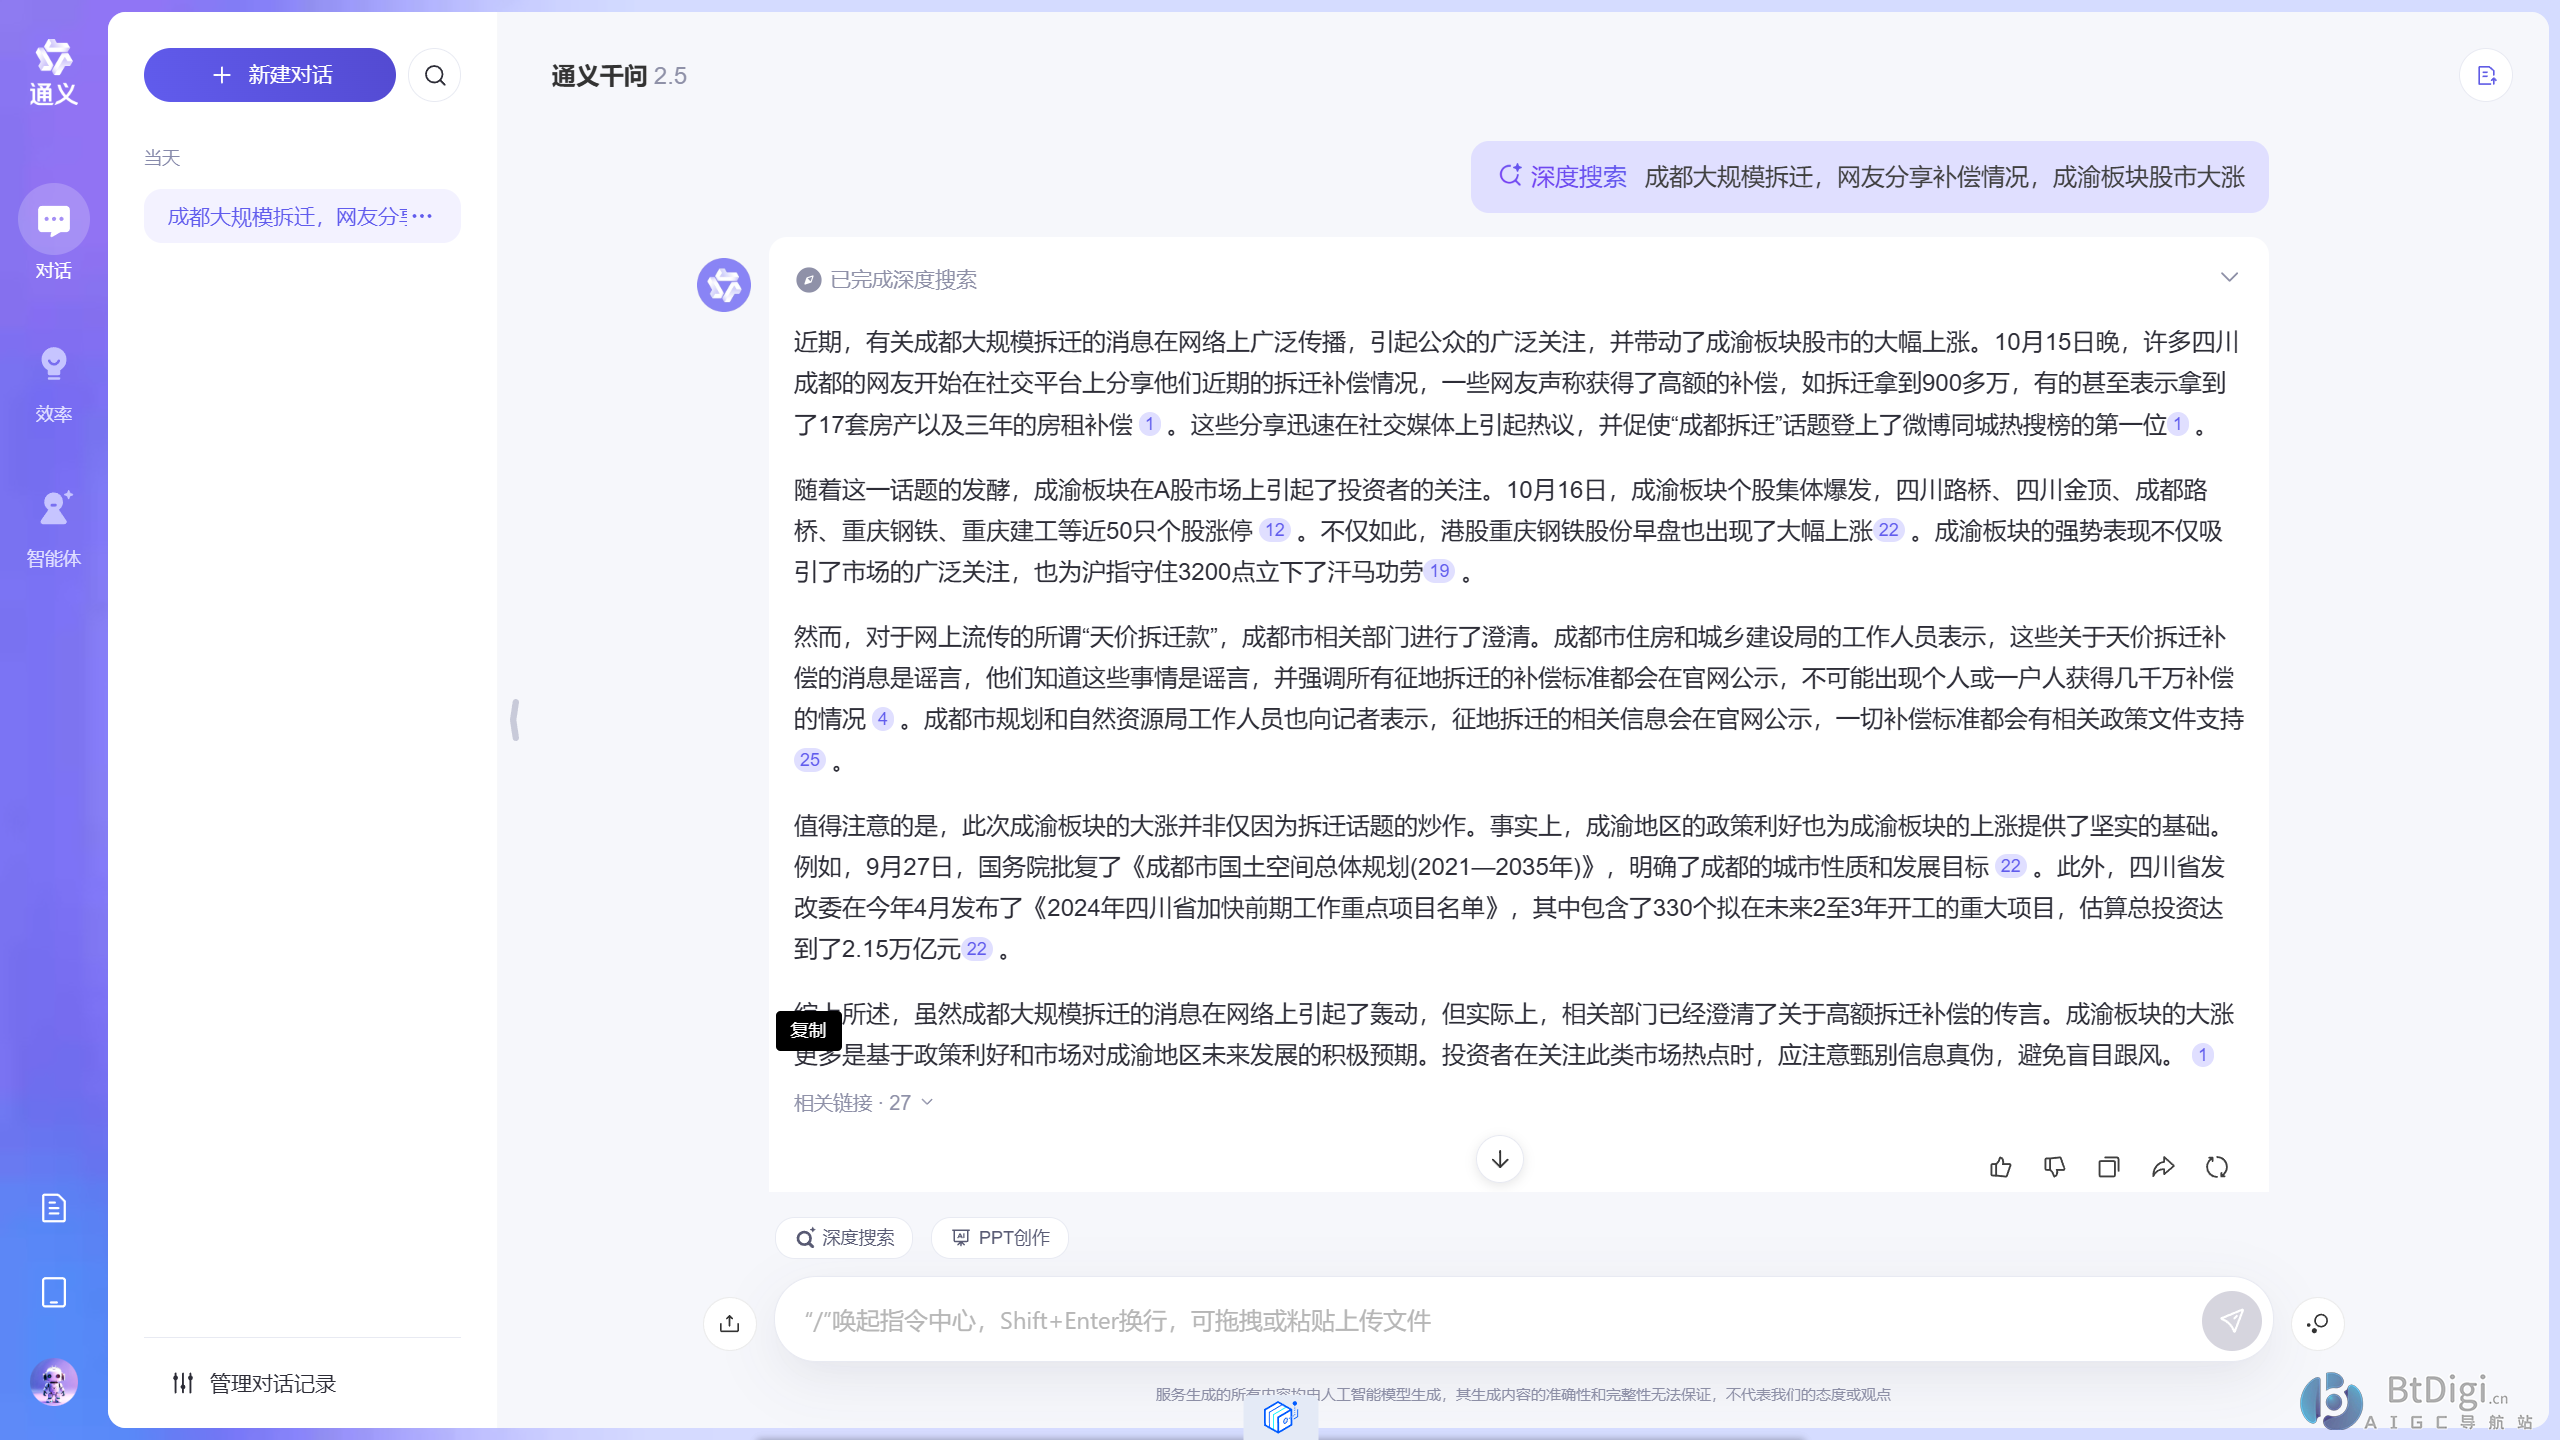
Task: Open more options for the 成都大规模拆迁 conversation
Action: point(422,216)
